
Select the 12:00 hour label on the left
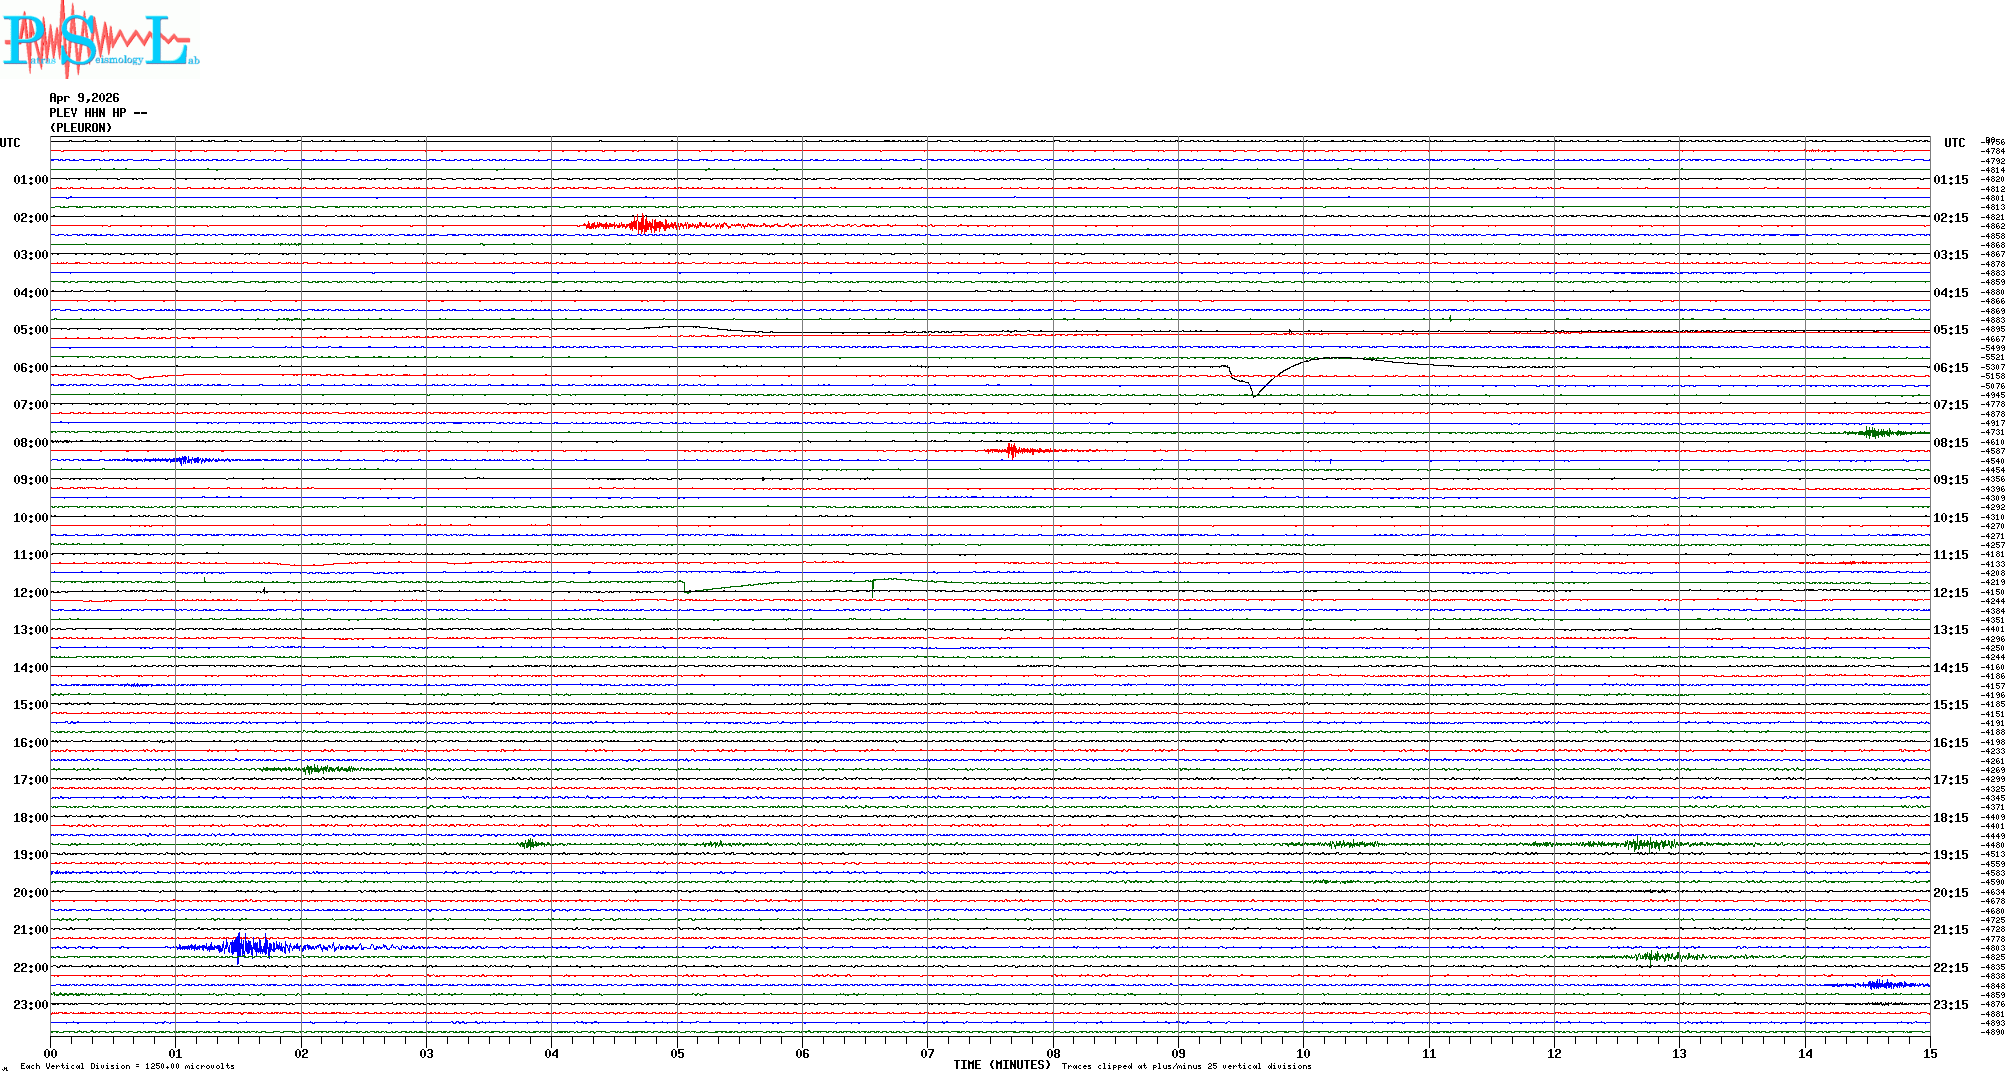[30, 593]
